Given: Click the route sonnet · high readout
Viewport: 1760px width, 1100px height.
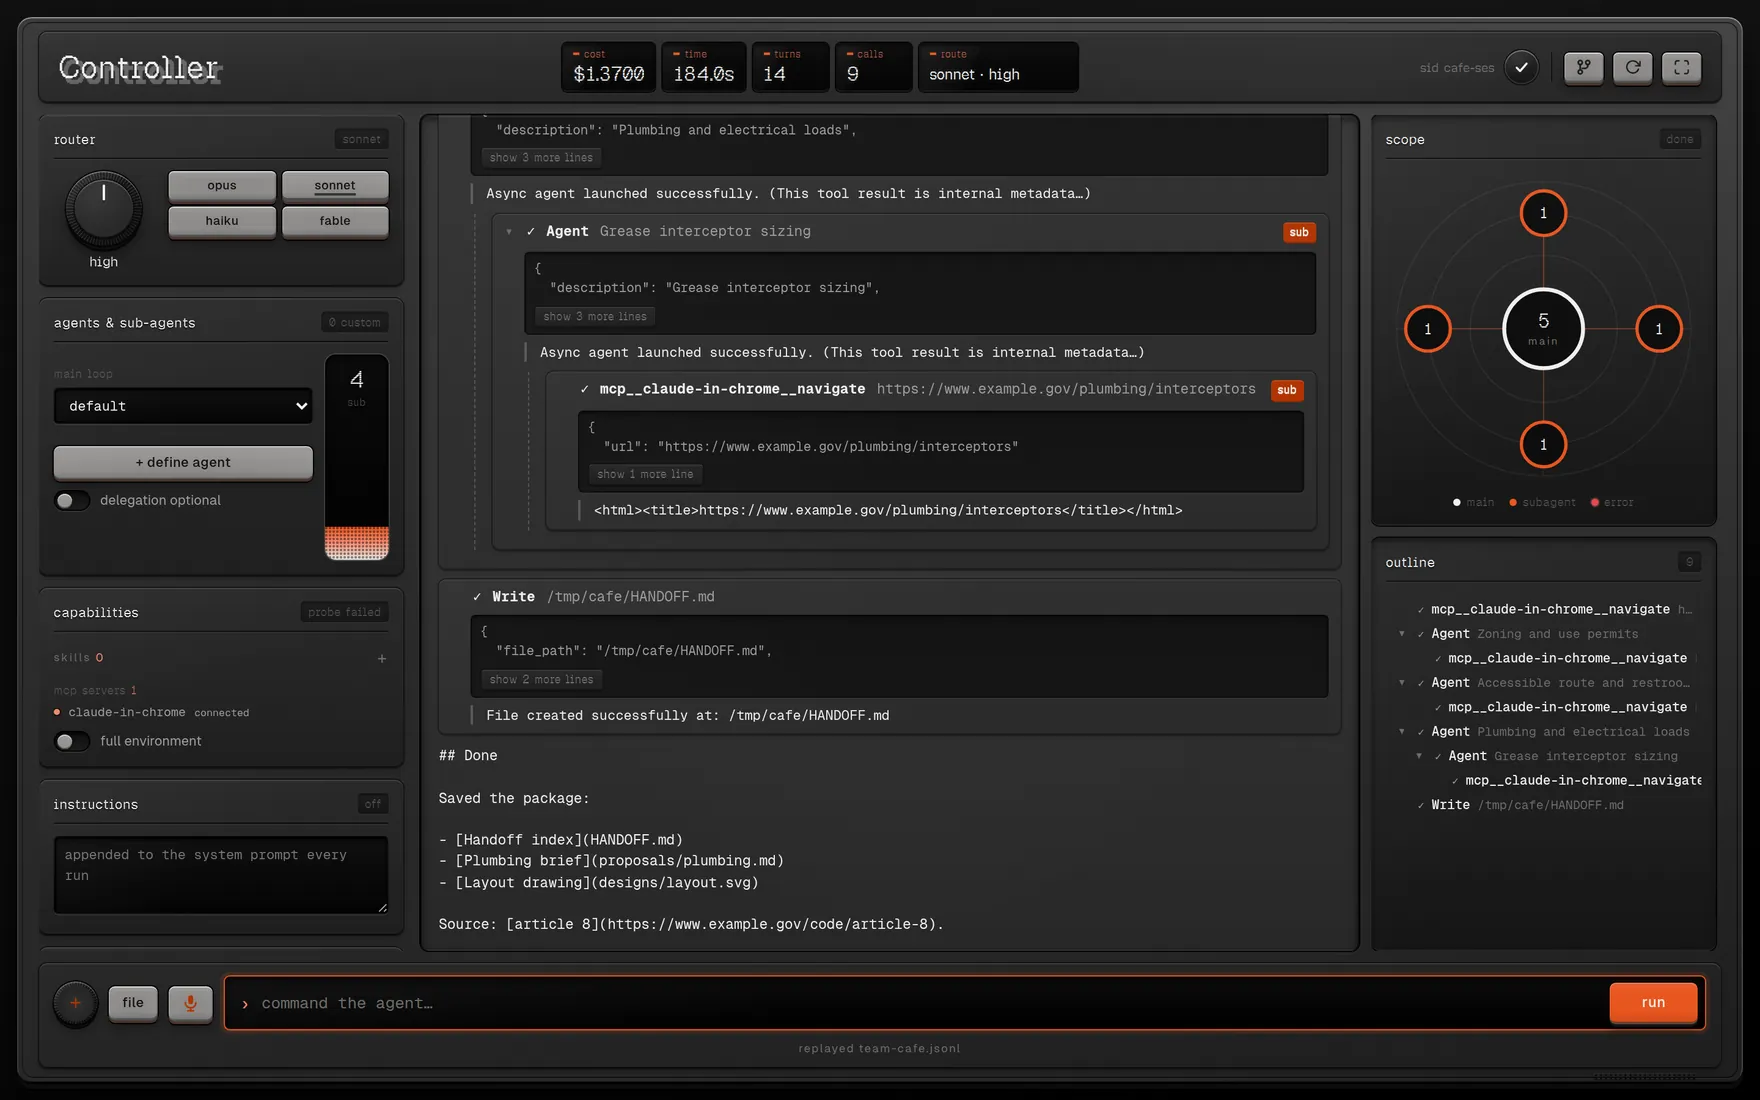Looking at the screenshot, I should 998,67.
